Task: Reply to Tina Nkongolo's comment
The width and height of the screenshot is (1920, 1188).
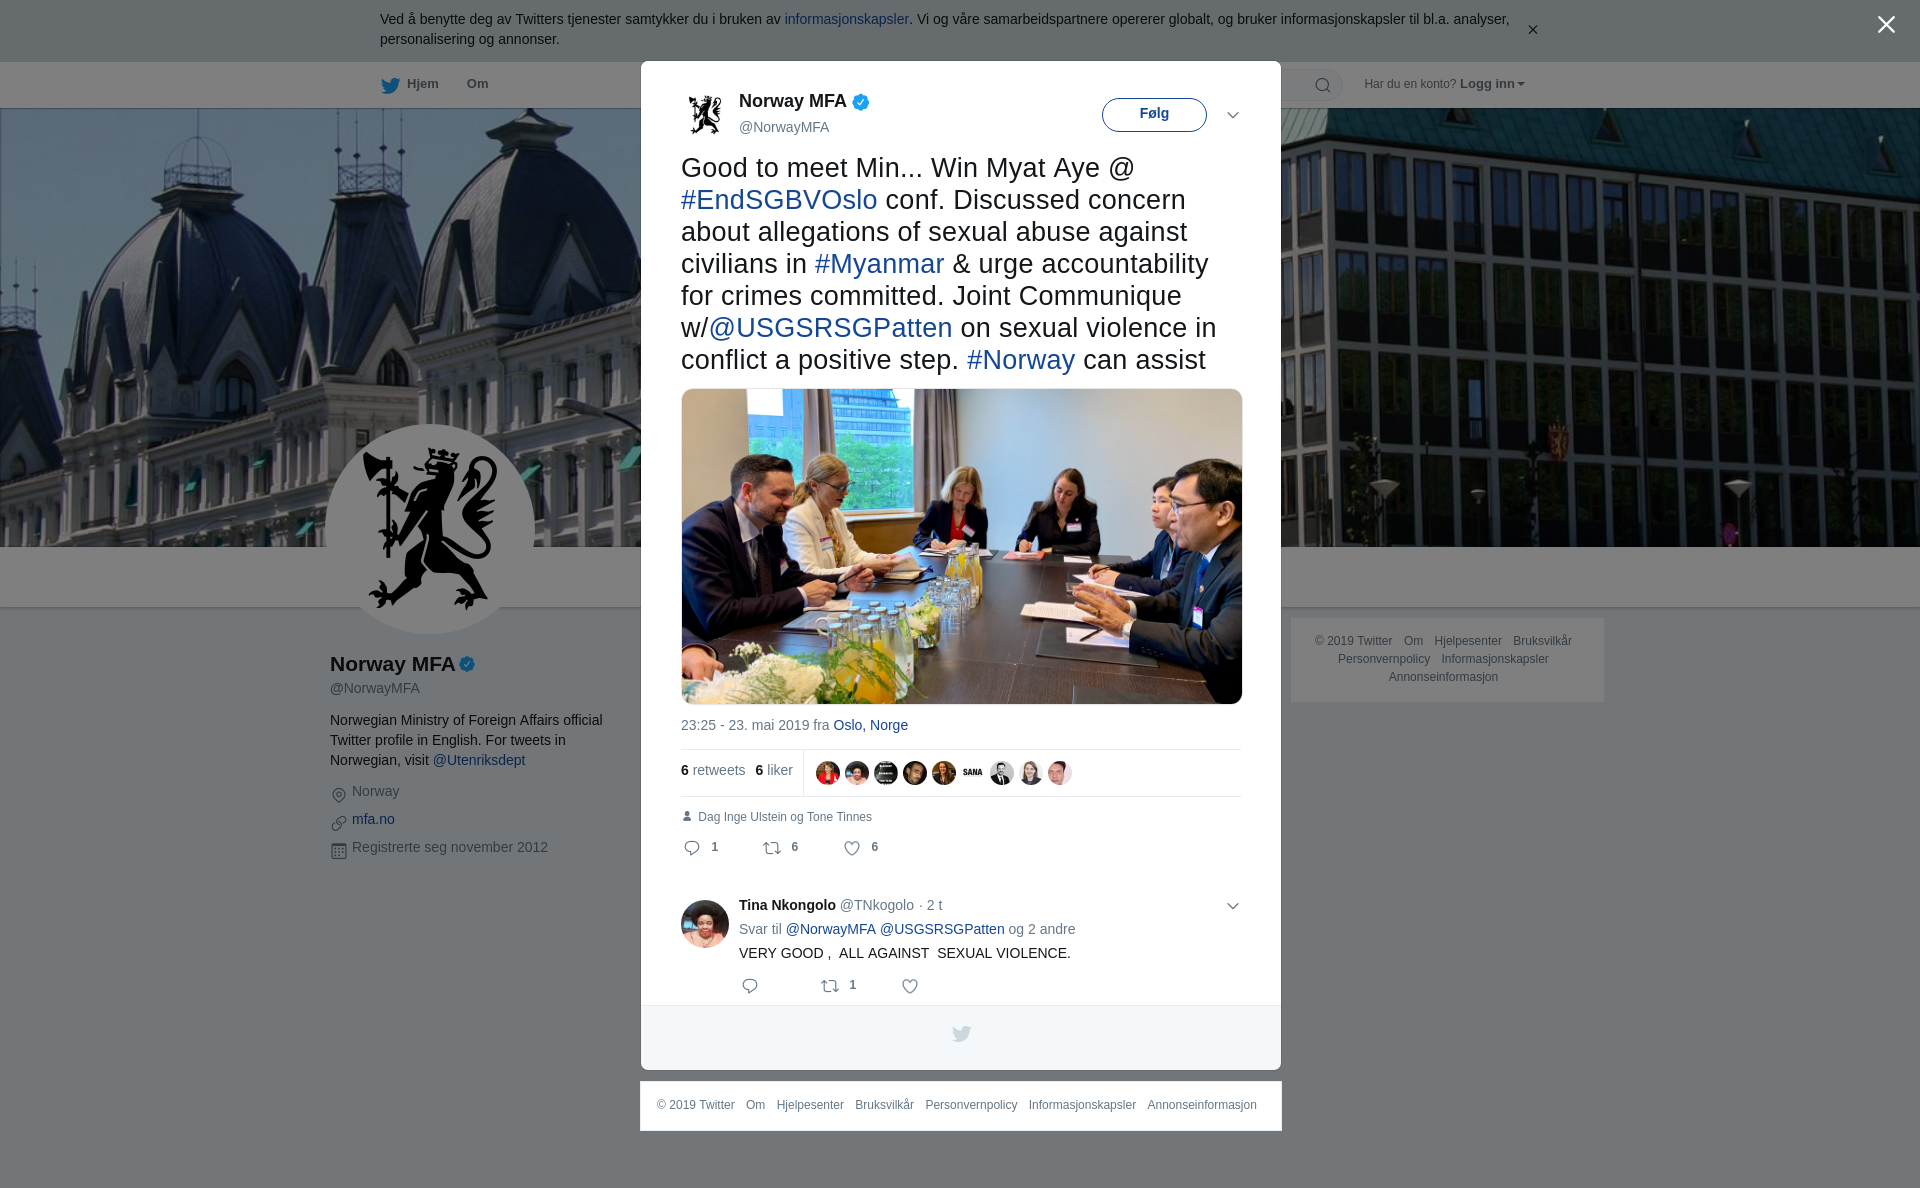Action: click(x=750, y=986)
